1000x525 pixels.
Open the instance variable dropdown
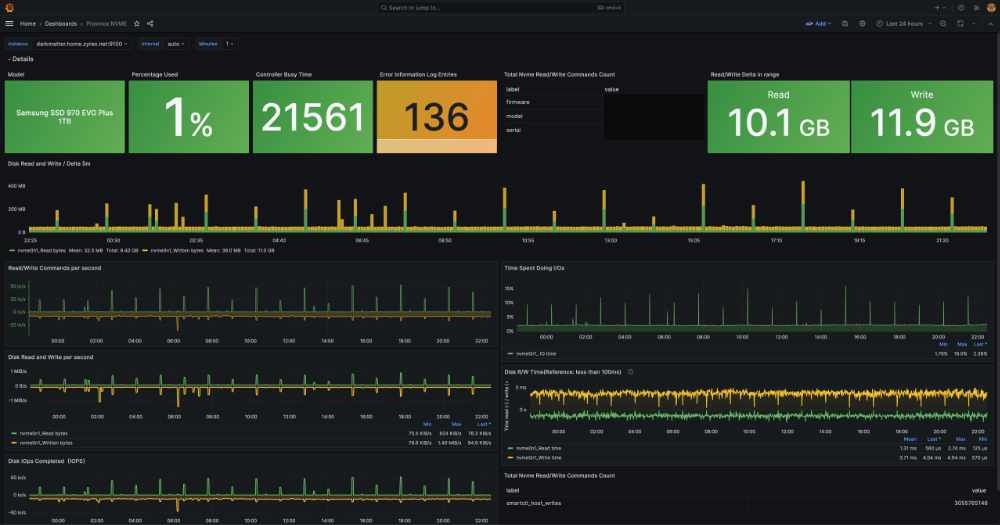[81, 44]
